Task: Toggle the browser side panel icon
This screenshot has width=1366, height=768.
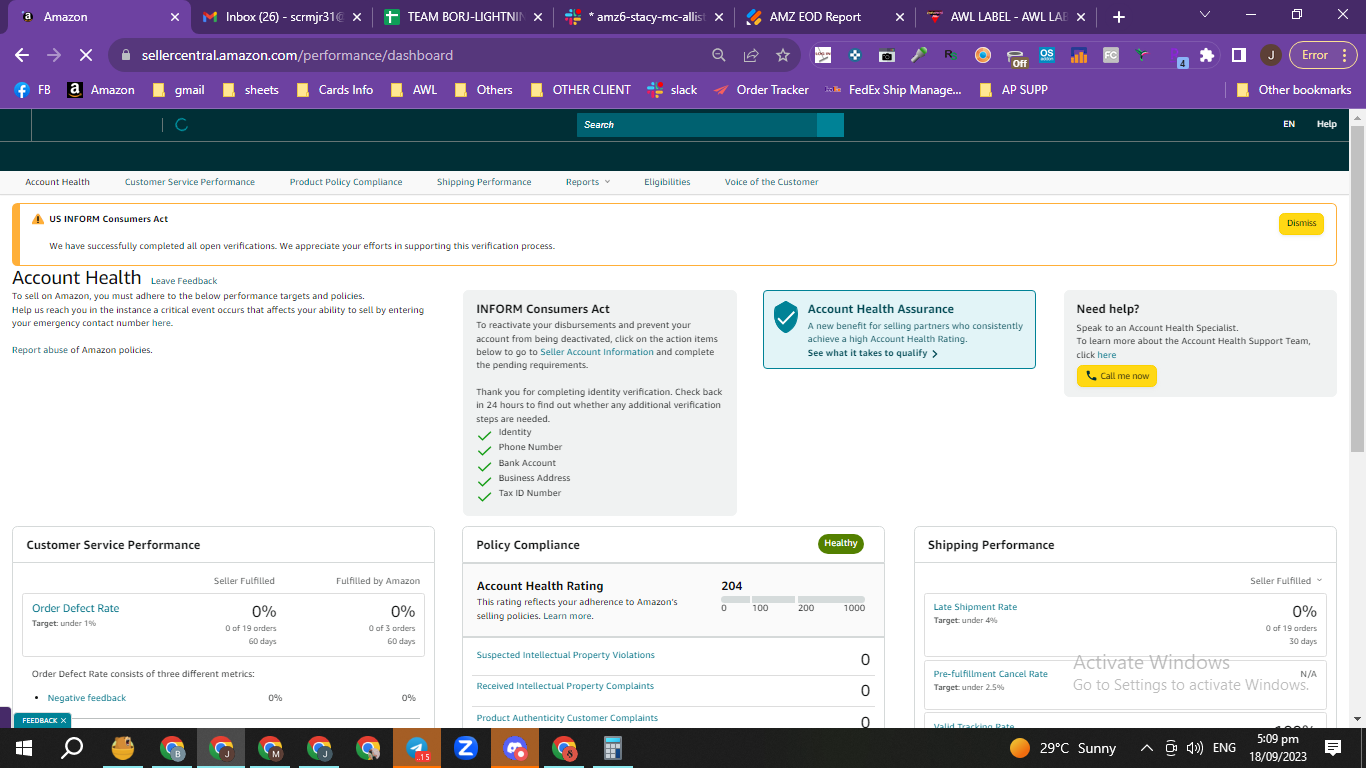Action: click(1239, 55)
